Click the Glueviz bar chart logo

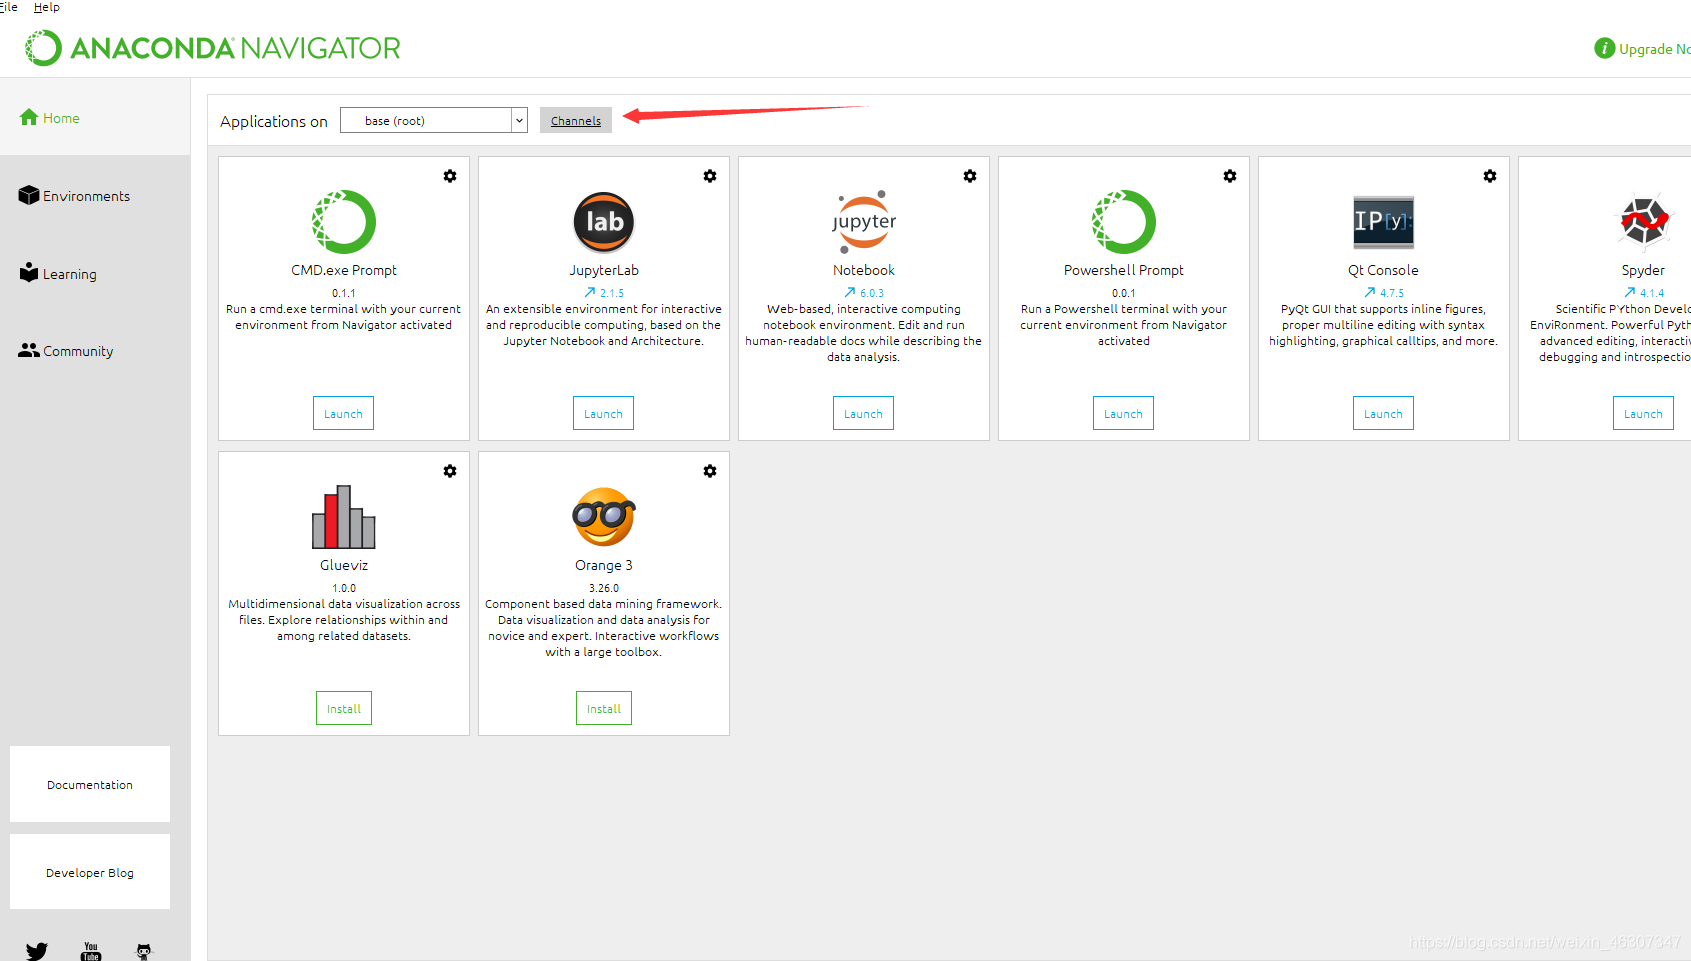(344, 517)
